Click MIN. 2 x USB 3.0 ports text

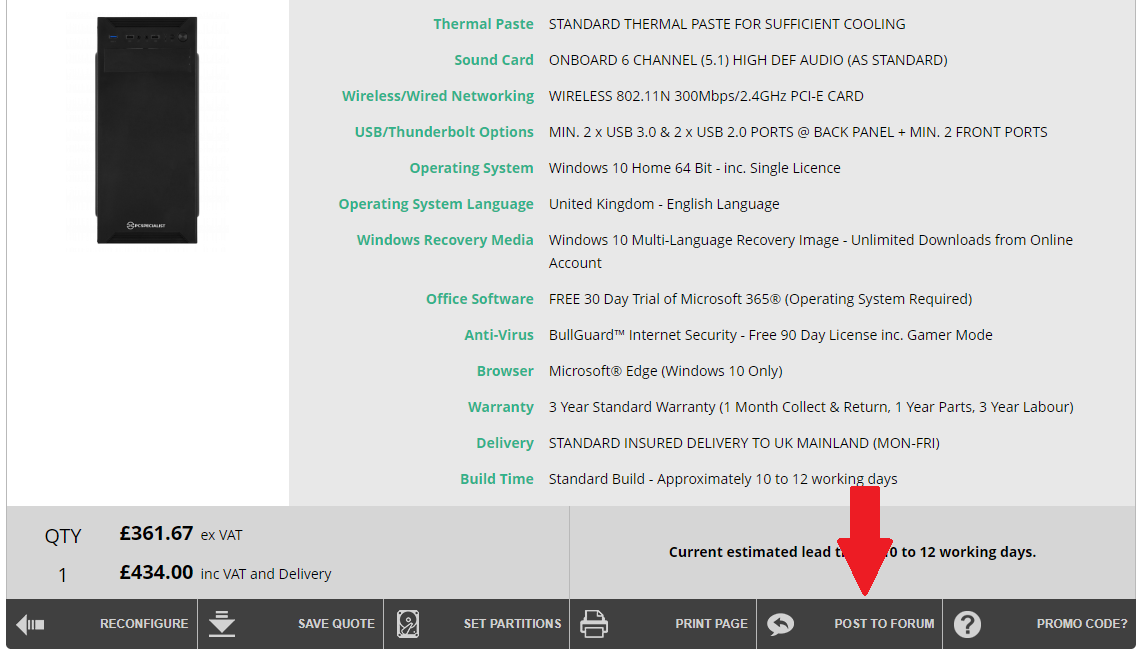[798, 133]
